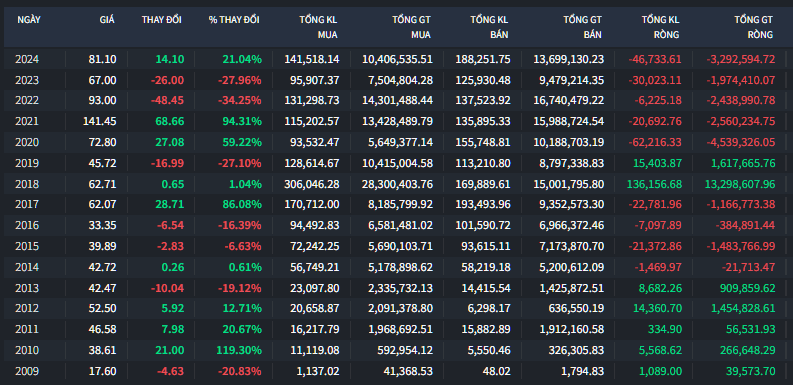Image resolution: width=793 pixels, height=385 pixels.
Task: Select the 2018 year cell
Action: [x=27, y=184]
